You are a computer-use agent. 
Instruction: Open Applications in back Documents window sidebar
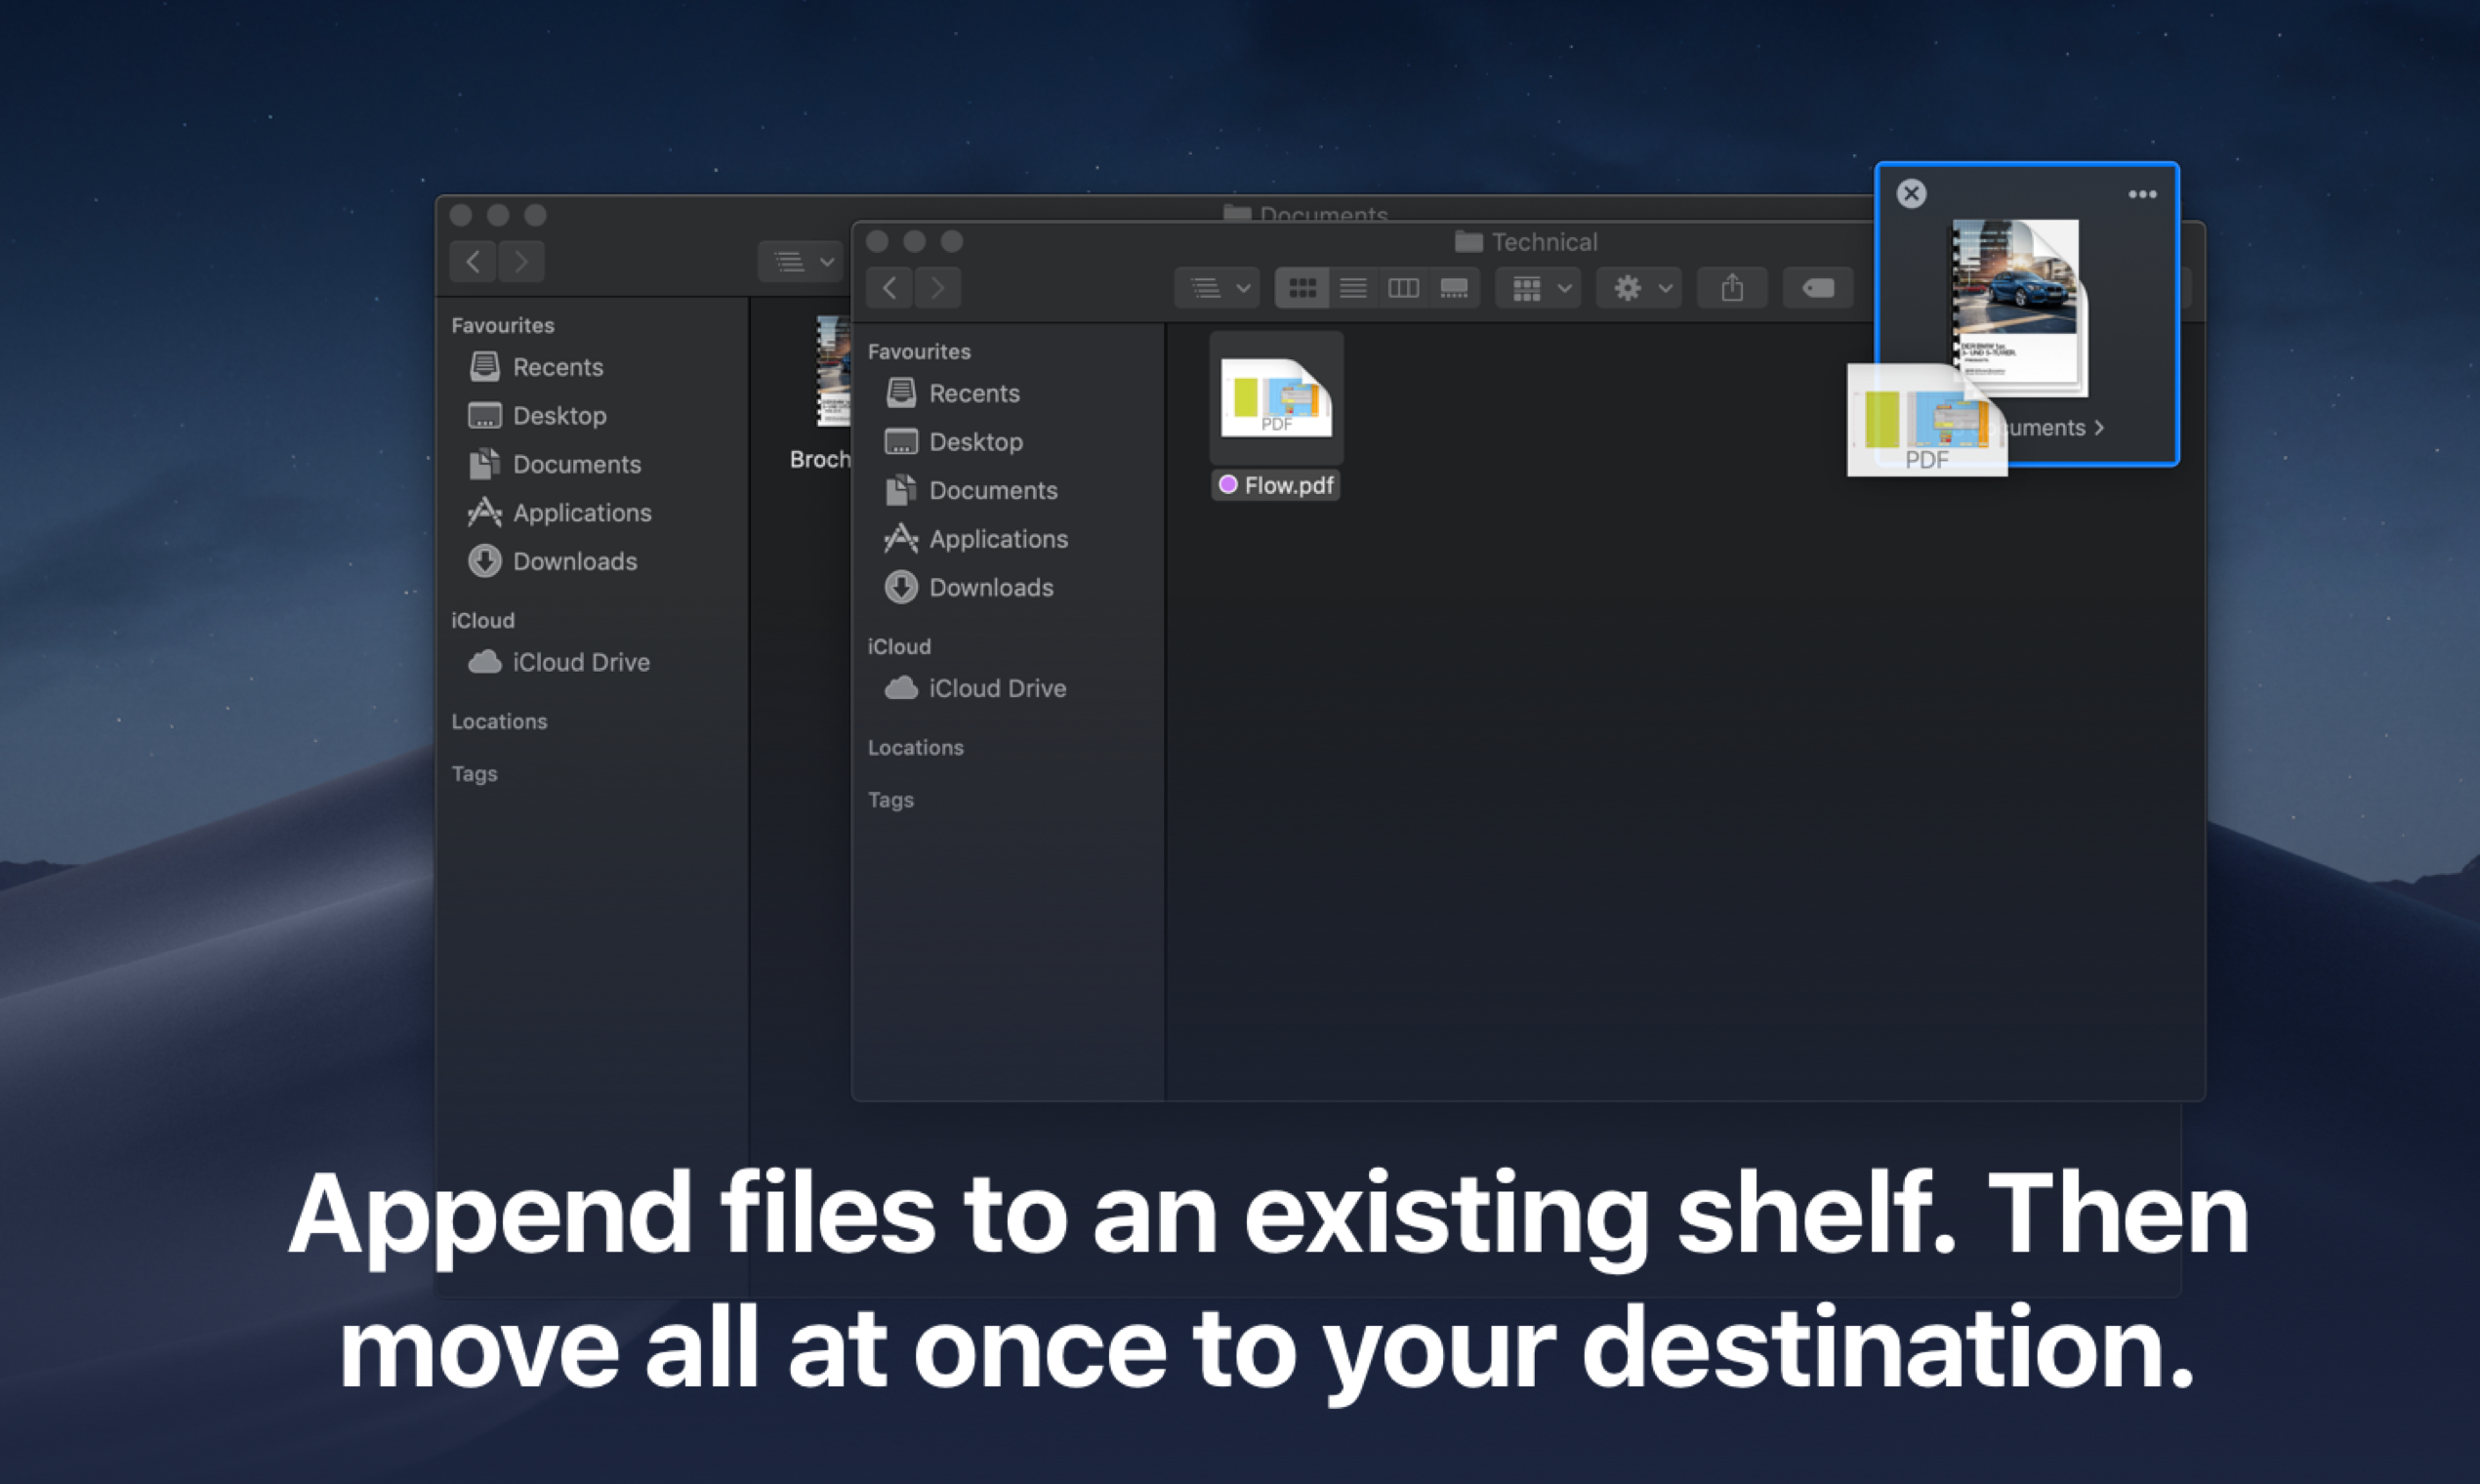[581, 512]
